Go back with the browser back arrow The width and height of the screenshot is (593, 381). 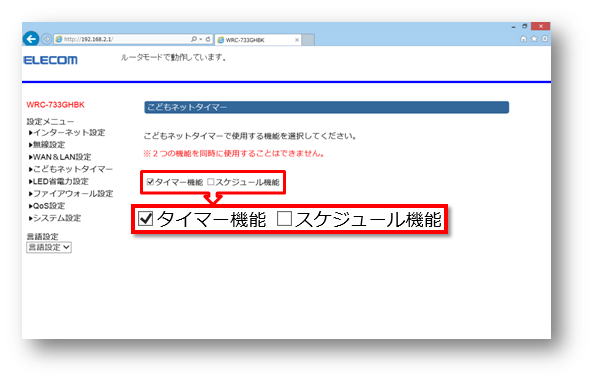[31, 39]
